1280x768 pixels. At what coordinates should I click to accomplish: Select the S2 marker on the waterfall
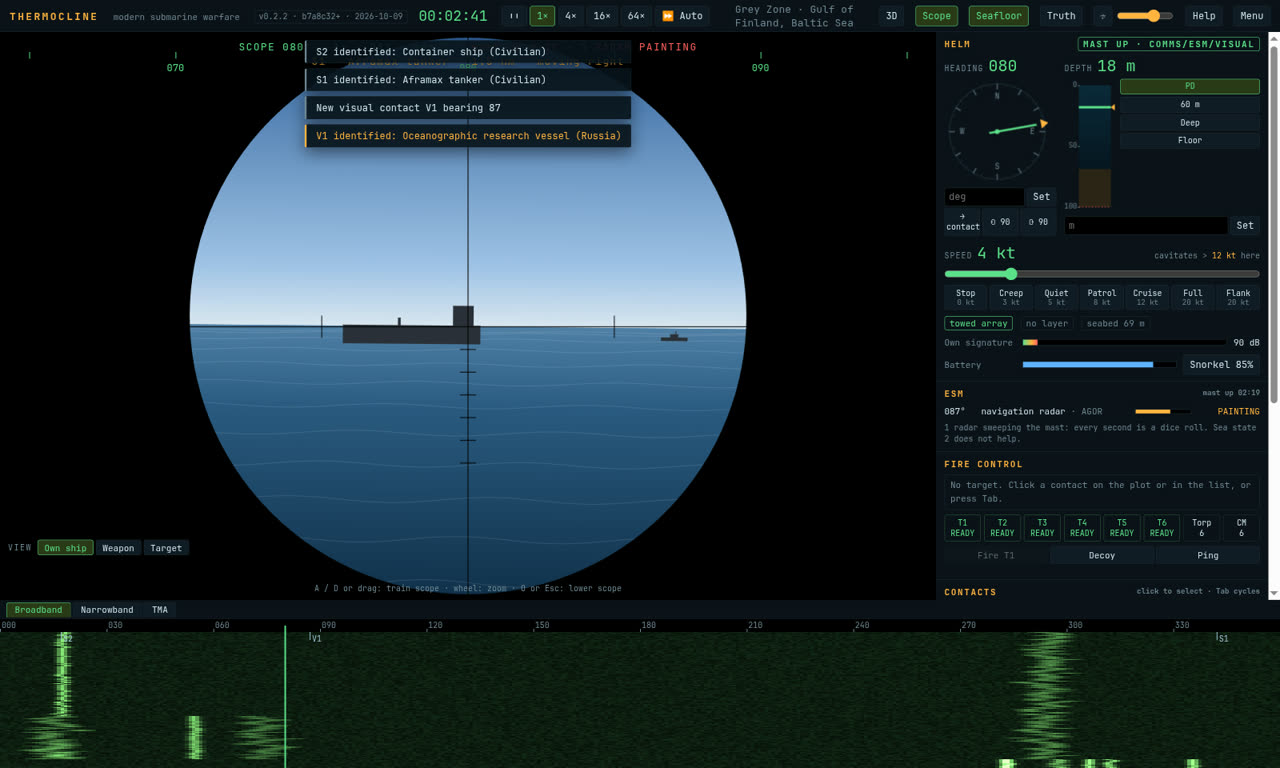[x=66, y=638]
